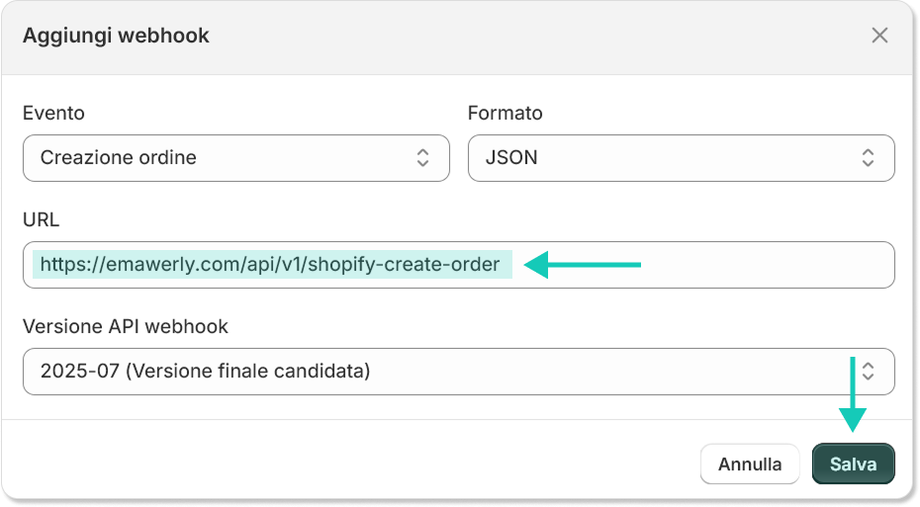Click the teal arrow pointing down to Salva
Viewport: 920px width, 507px height.
[x=852, y=394]
